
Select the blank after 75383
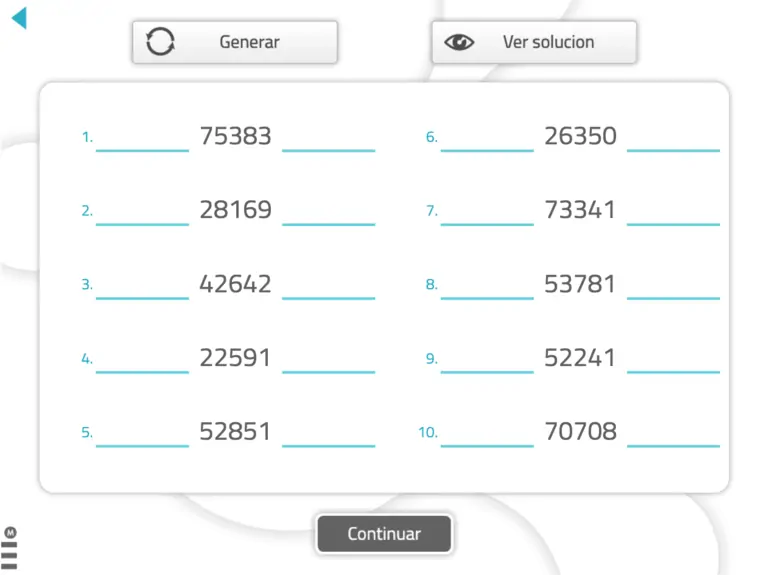click(329, 139)
